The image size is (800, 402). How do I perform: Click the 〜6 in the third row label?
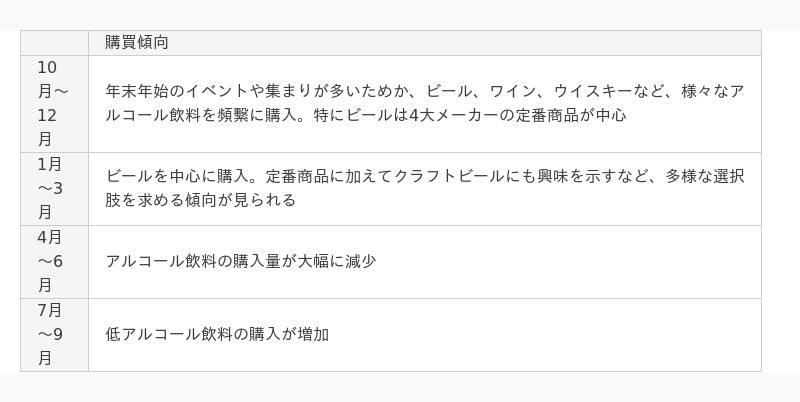click(50, 262)
